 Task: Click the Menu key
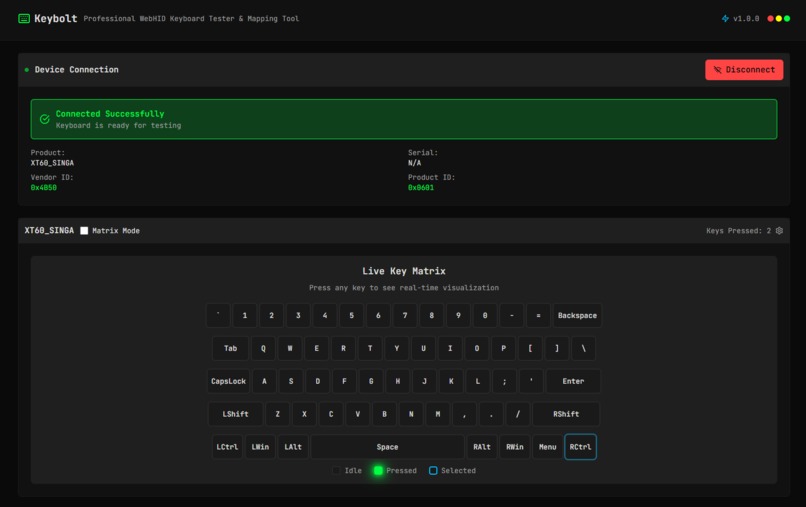coord(547,447)
